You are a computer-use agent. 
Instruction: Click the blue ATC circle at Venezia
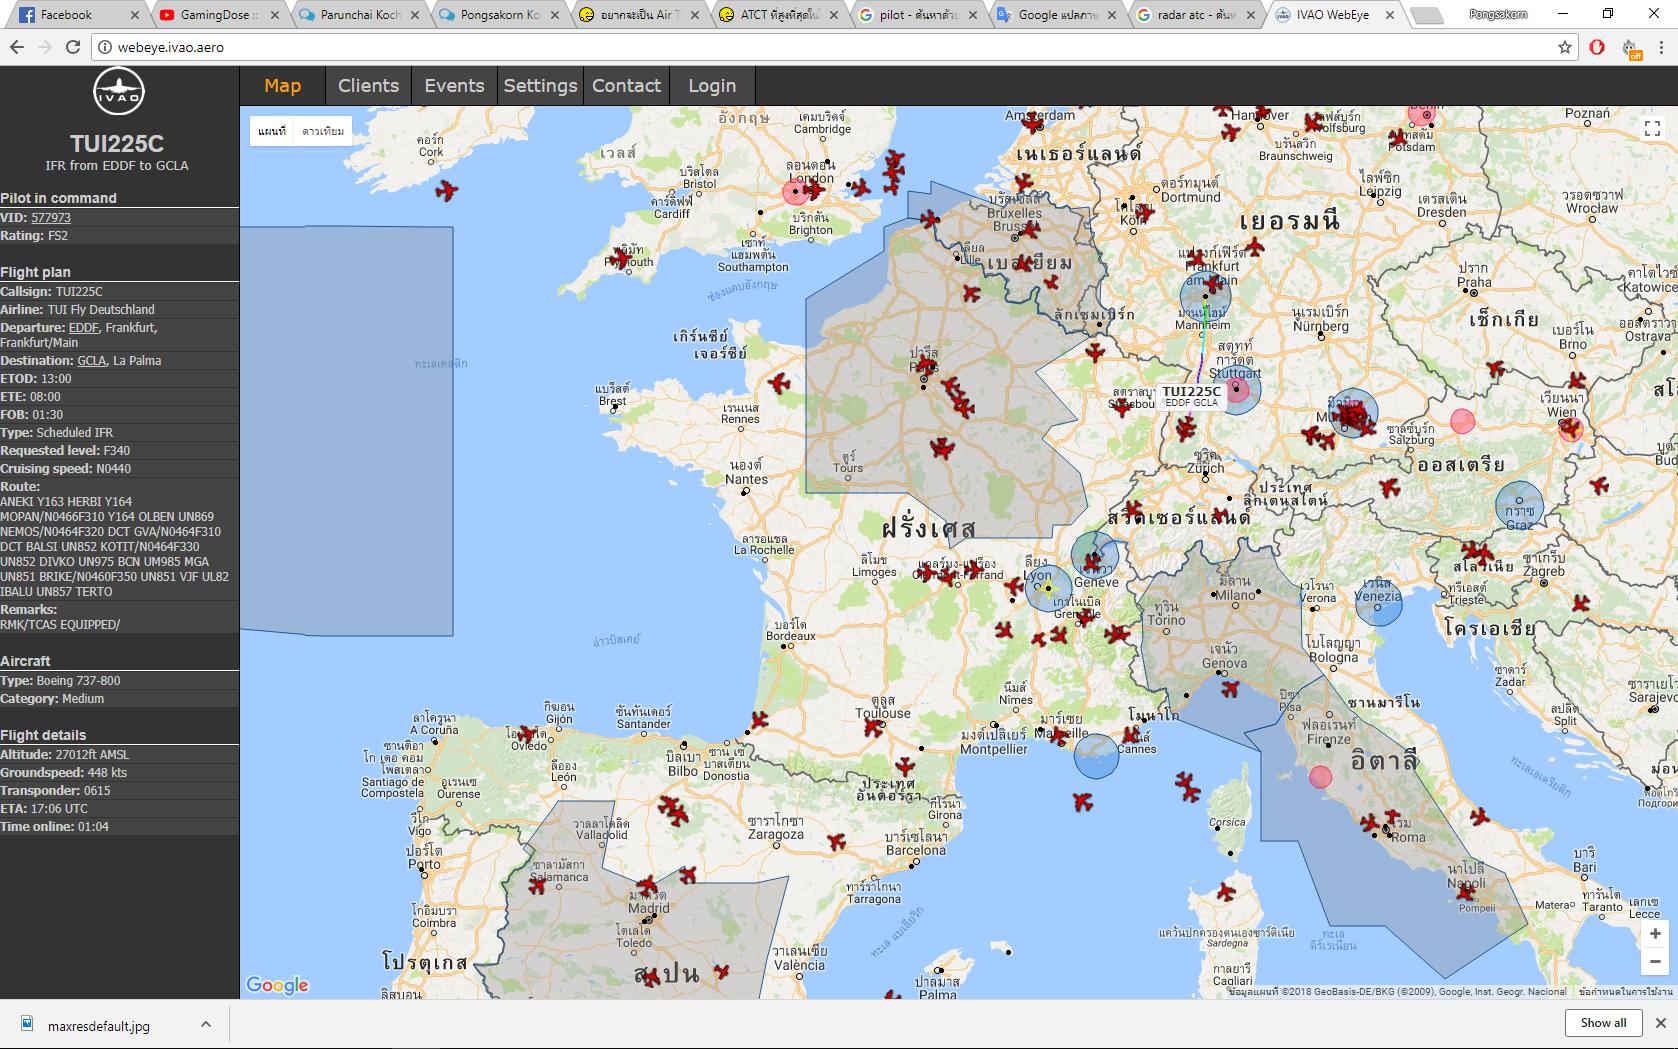click(x=1379, y=602)
